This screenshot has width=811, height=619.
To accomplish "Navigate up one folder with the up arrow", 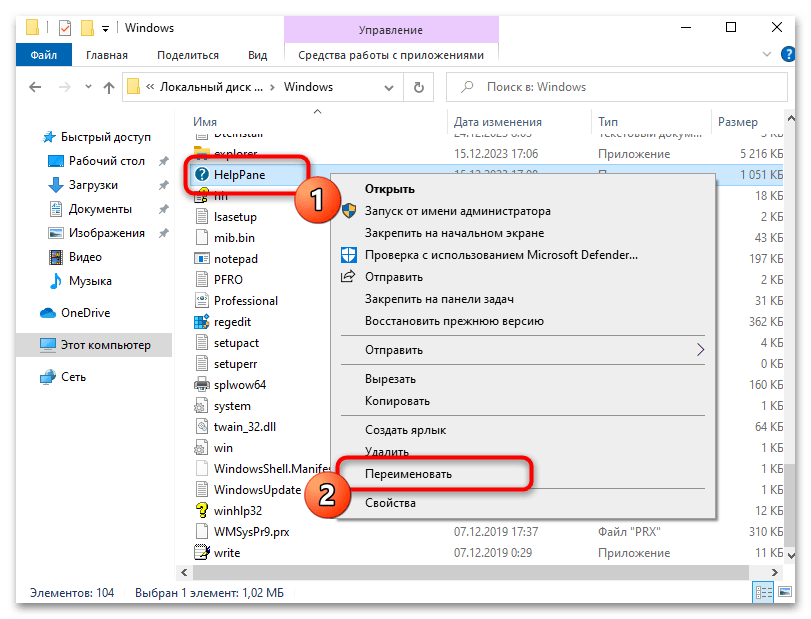I will pyautogui.click(x=108, y=87).
